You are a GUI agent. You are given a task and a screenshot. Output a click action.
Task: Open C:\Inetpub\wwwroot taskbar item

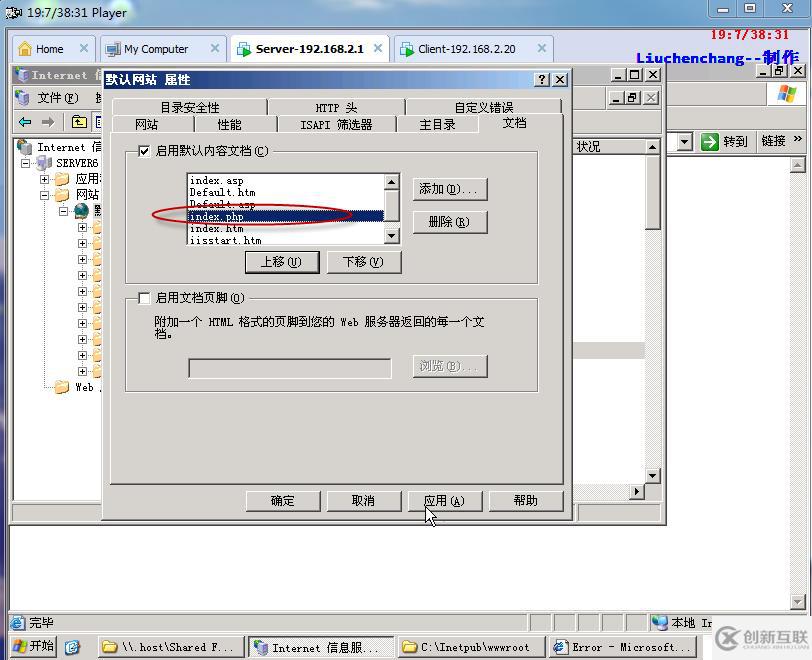point(471,647)
